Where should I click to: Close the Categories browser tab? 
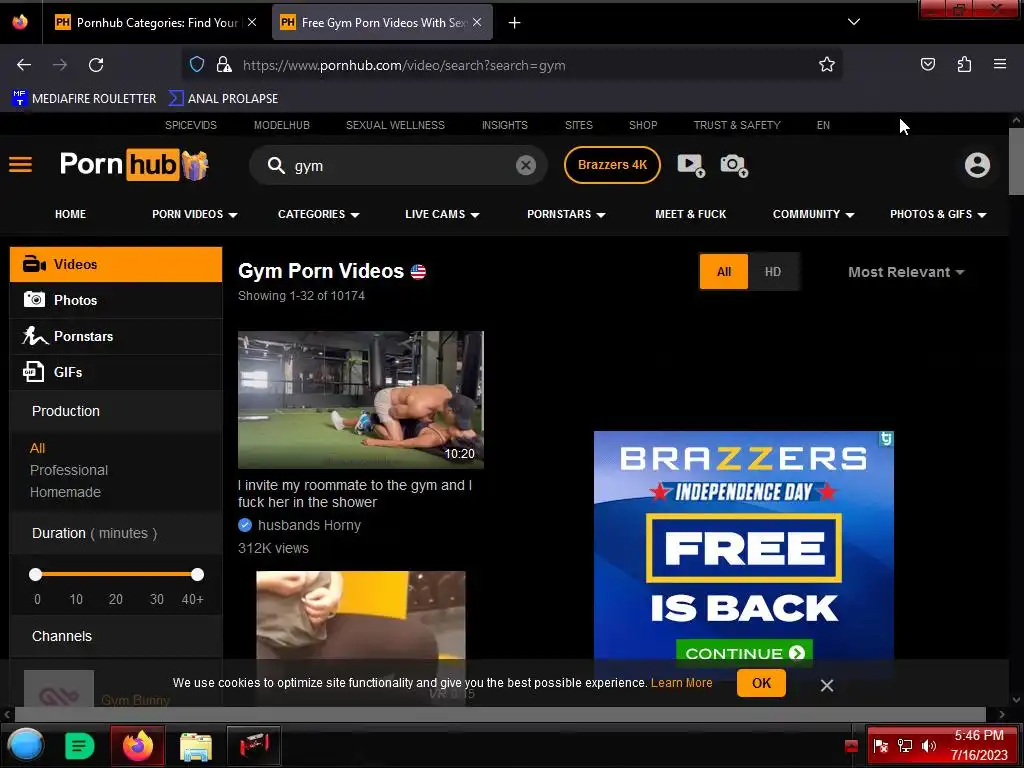coord(252,22)
